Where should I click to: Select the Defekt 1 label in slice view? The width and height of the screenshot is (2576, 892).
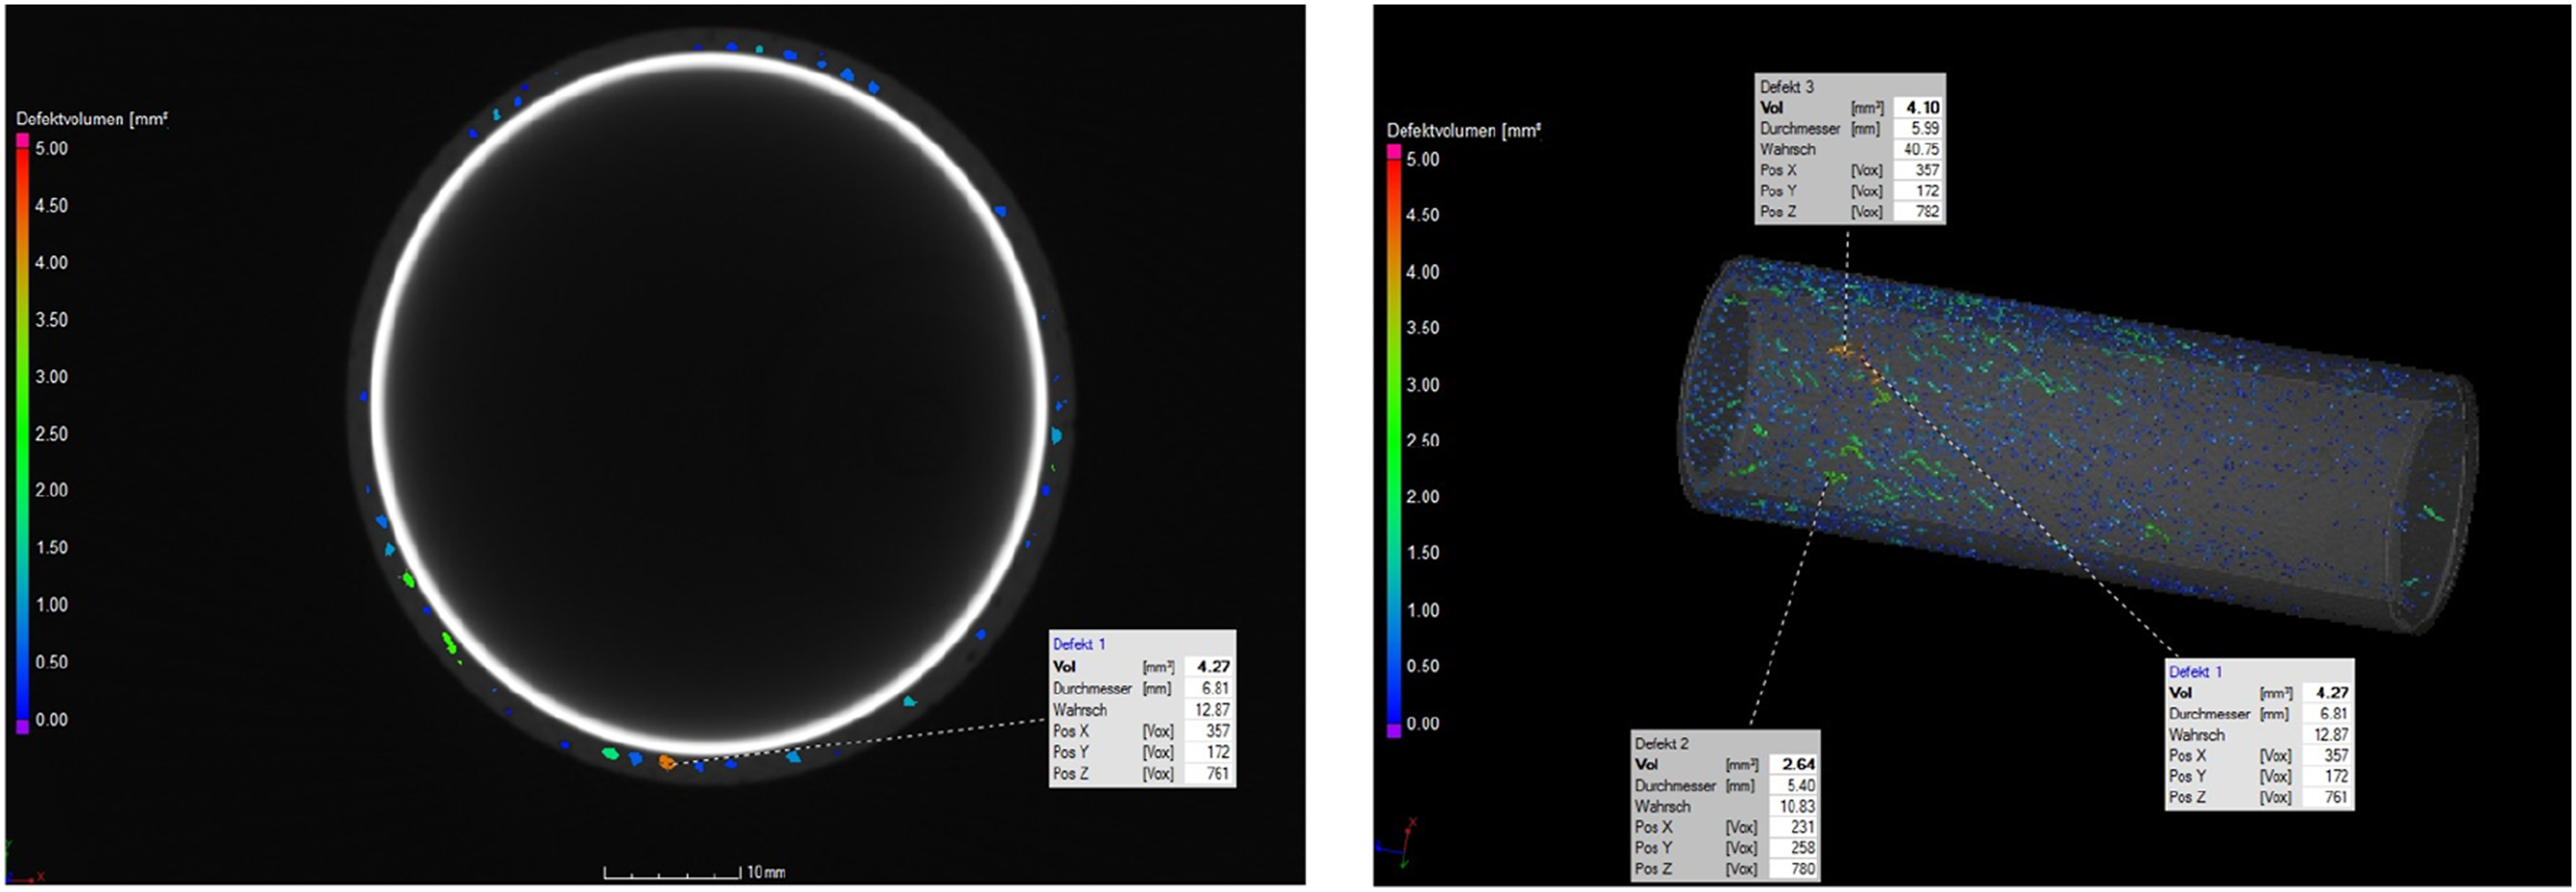(1079, 644)
